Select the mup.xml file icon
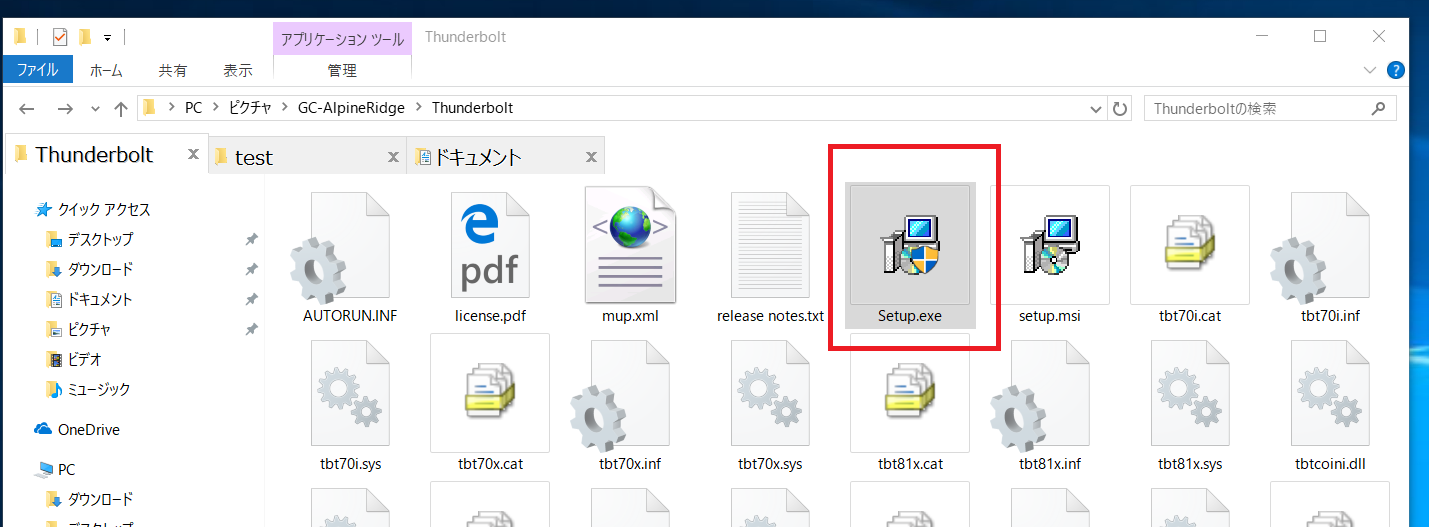The image size is (1429, 527). (630, 245)
